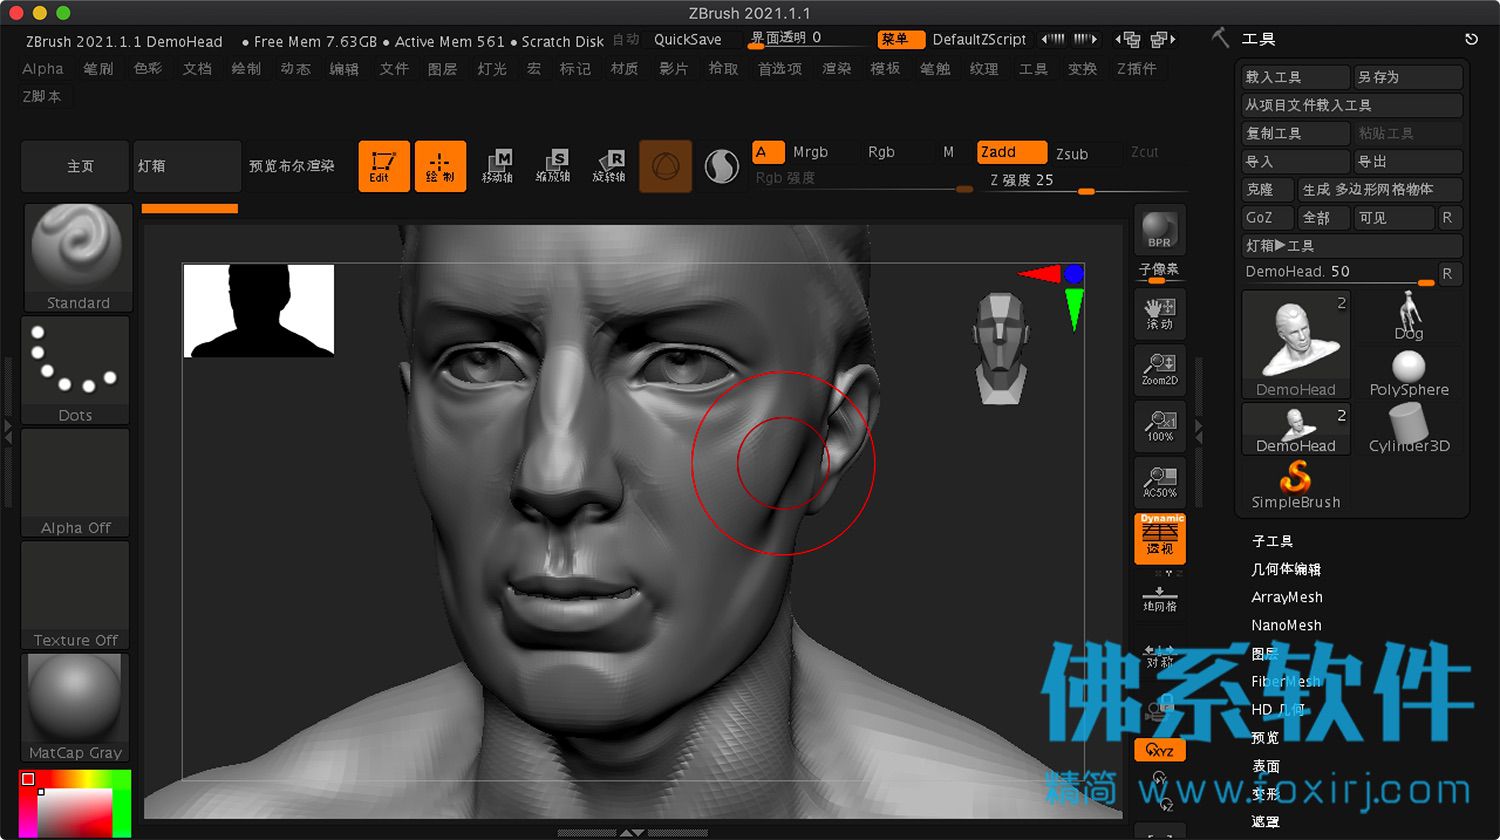Select the SimpleBrush tool
This screenshot has height=840, width=1500.
[x=1296, y=485]
